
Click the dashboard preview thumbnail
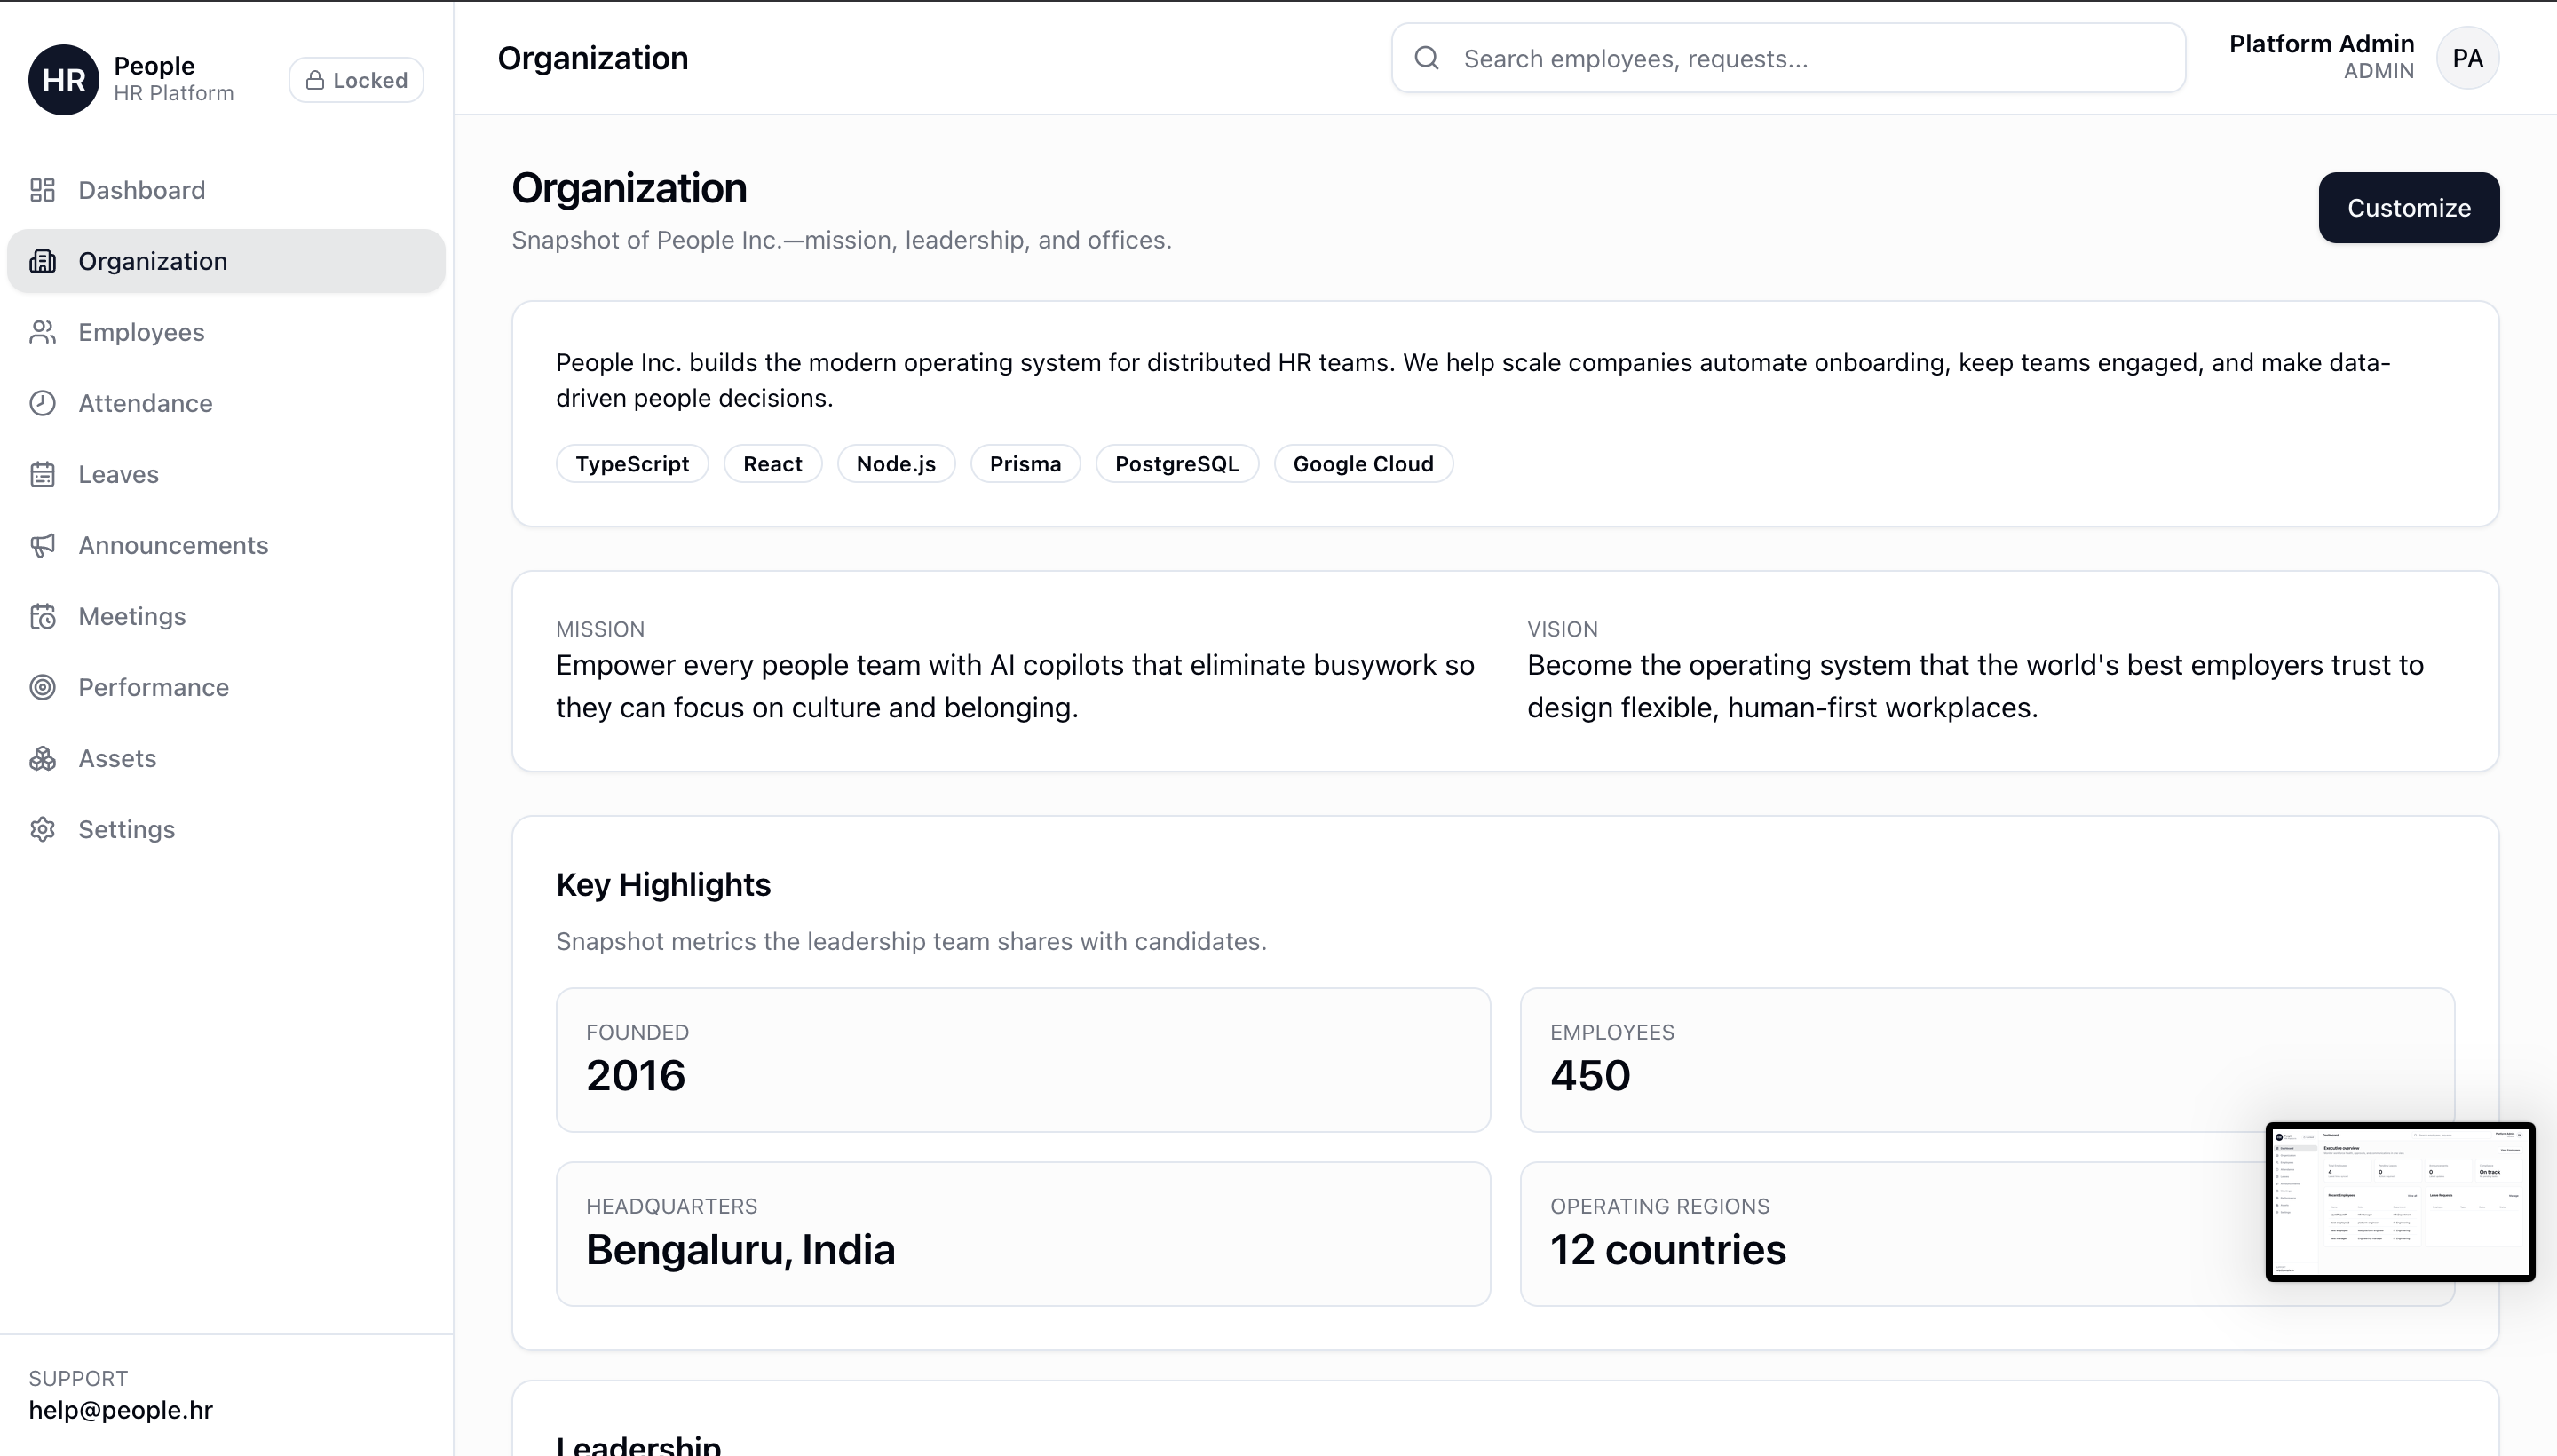pos(2399,1201)
